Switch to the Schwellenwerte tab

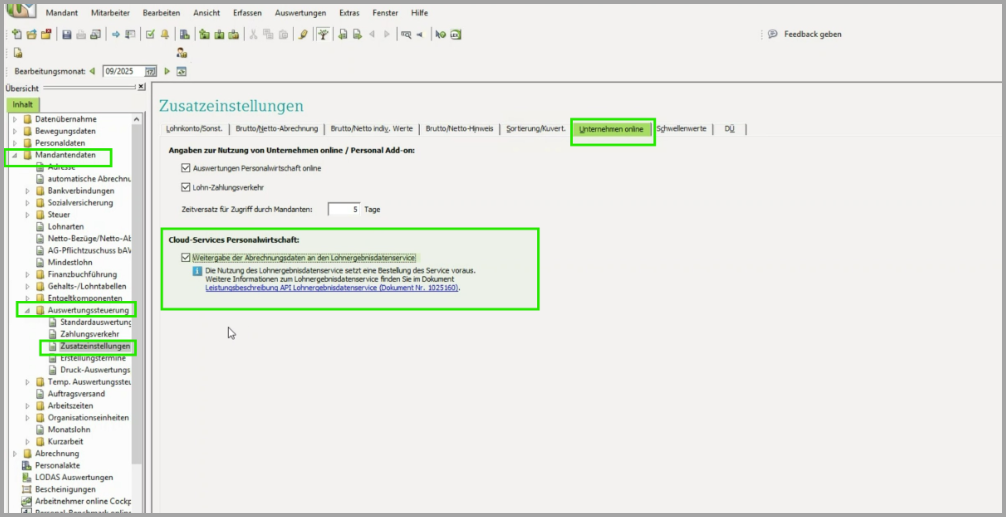[x=681, y=129]
